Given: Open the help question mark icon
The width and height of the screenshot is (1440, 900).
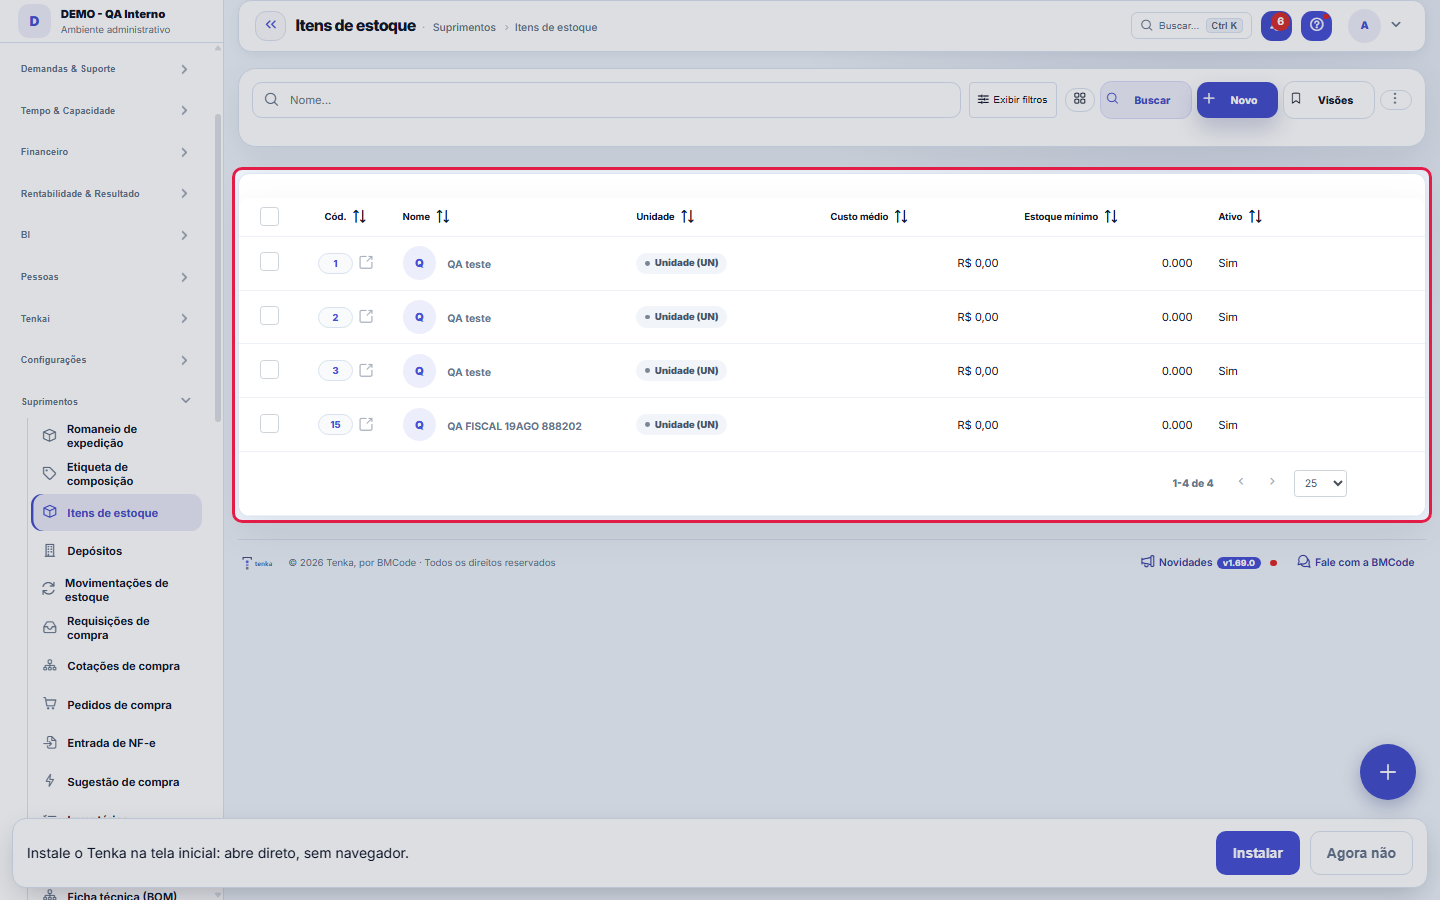Looking at the screenshot, I should point(1317,26).
